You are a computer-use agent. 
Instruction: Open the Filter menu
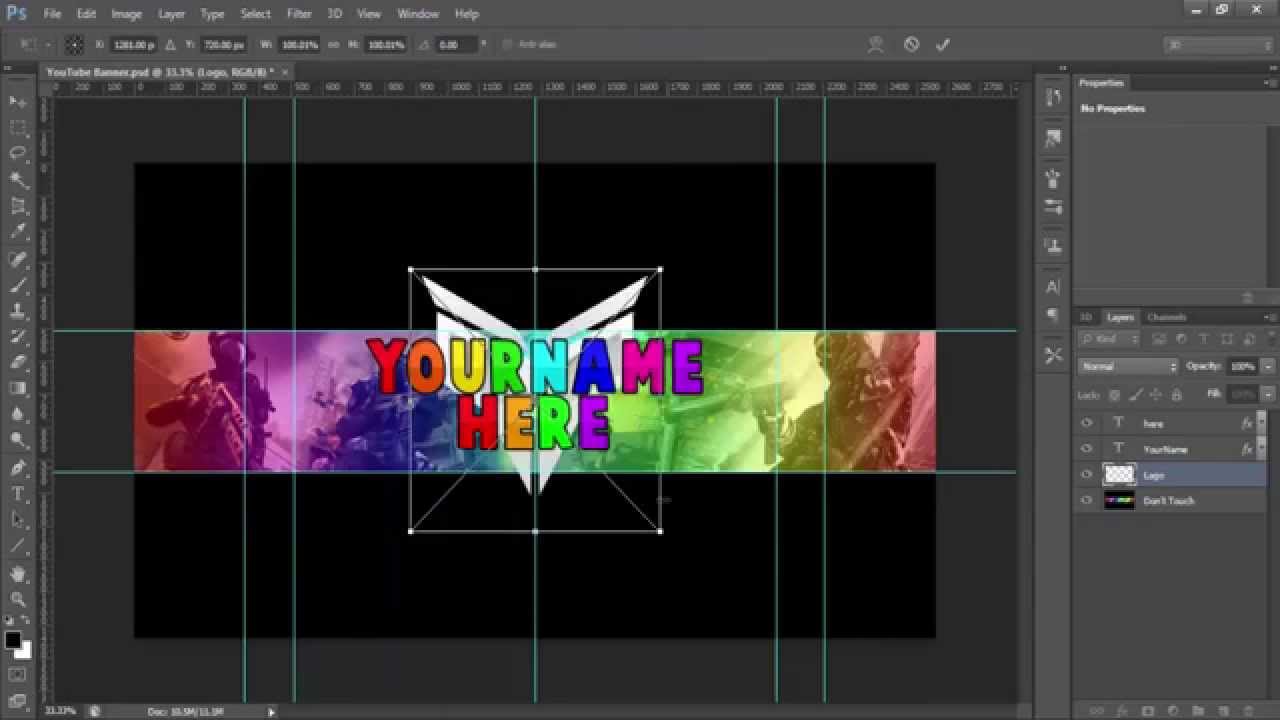(299, 14)
